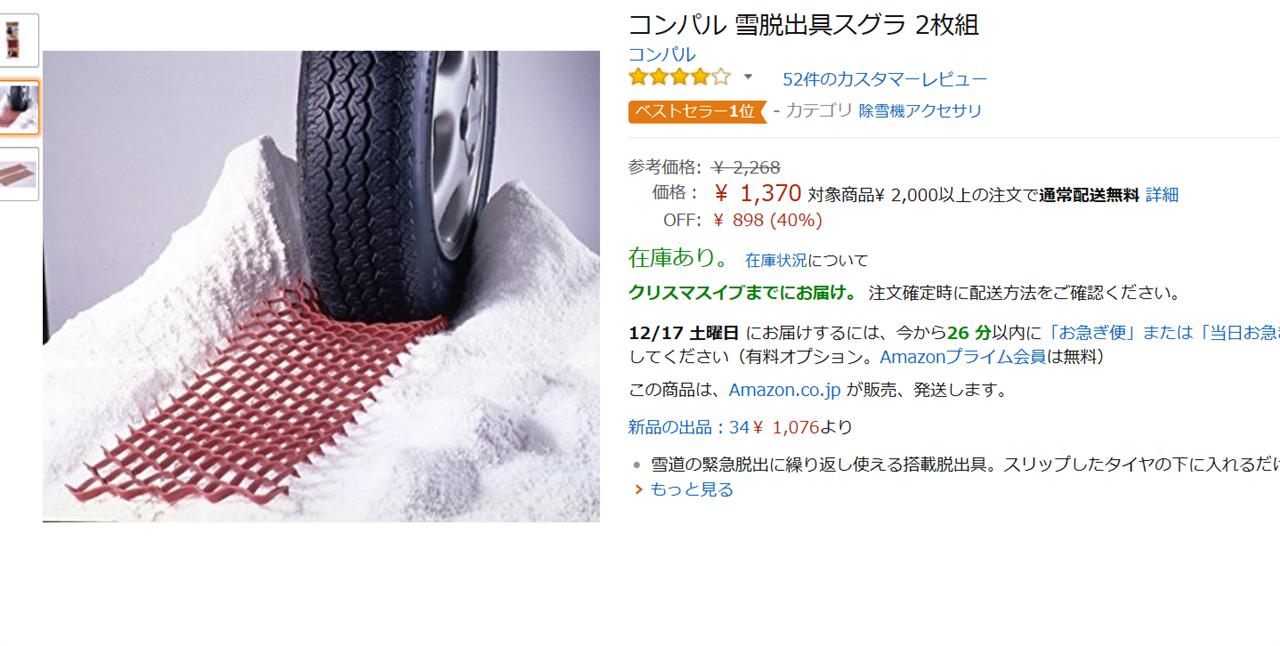
Task: Select the tire-in-snow thumbnail
Action: point(19,108)
